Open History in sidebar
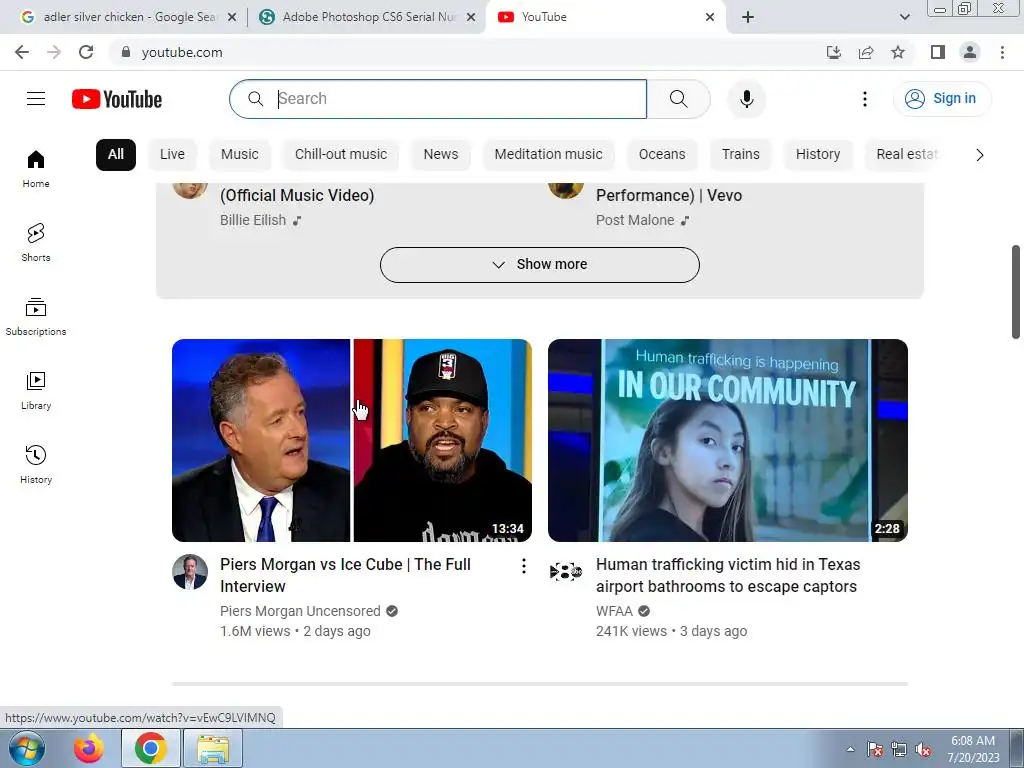Screen dimensions: 1024x768 pos(36,464)
